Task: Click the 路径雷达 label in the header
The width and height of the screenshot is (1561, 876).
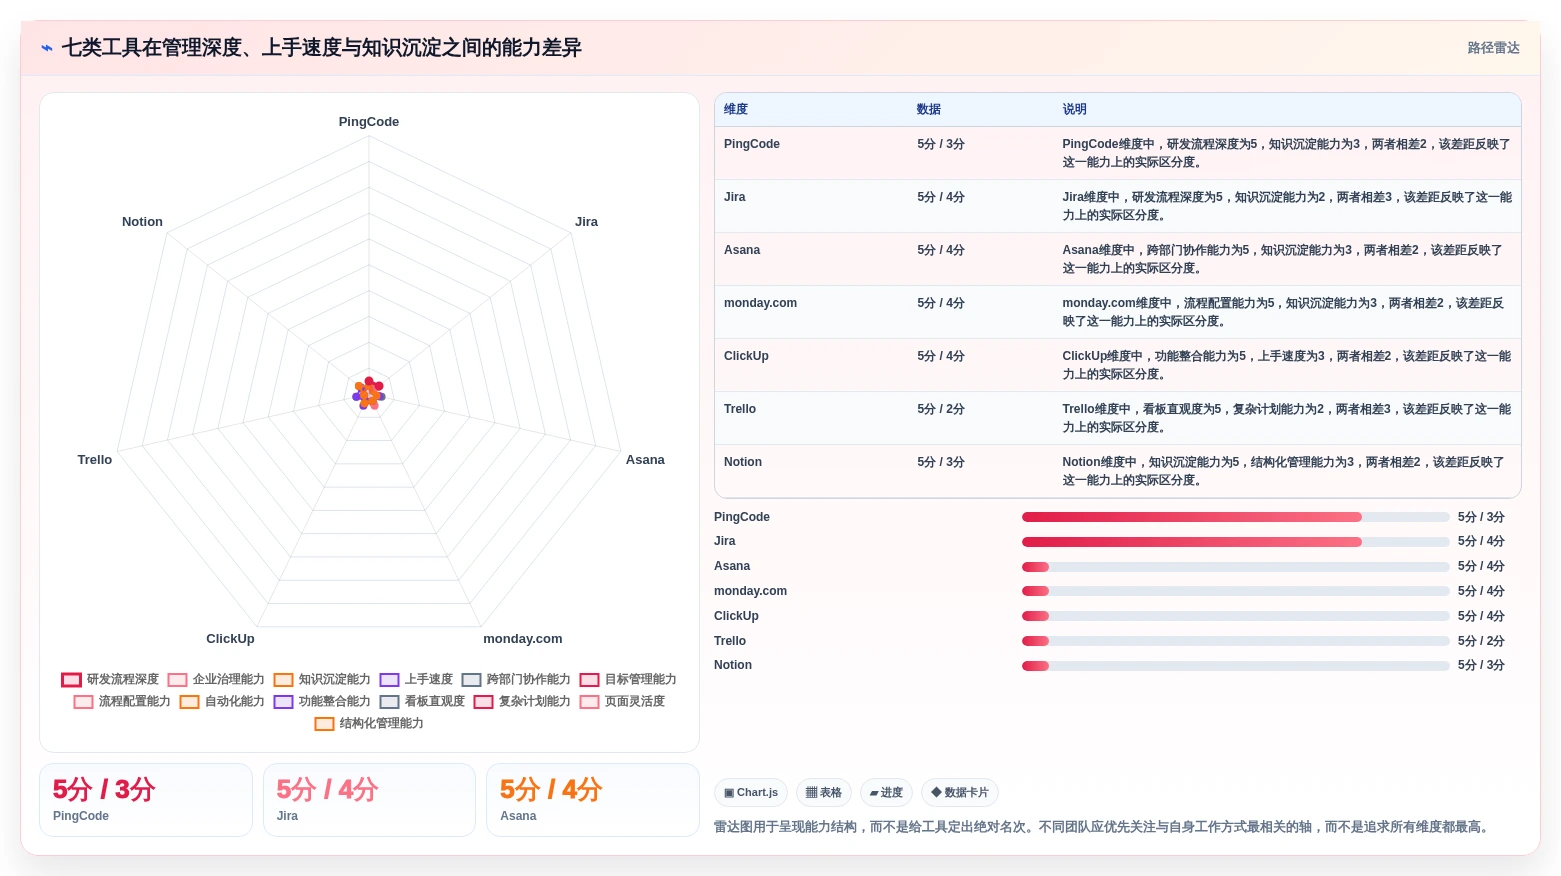Action: [1493, 48]
